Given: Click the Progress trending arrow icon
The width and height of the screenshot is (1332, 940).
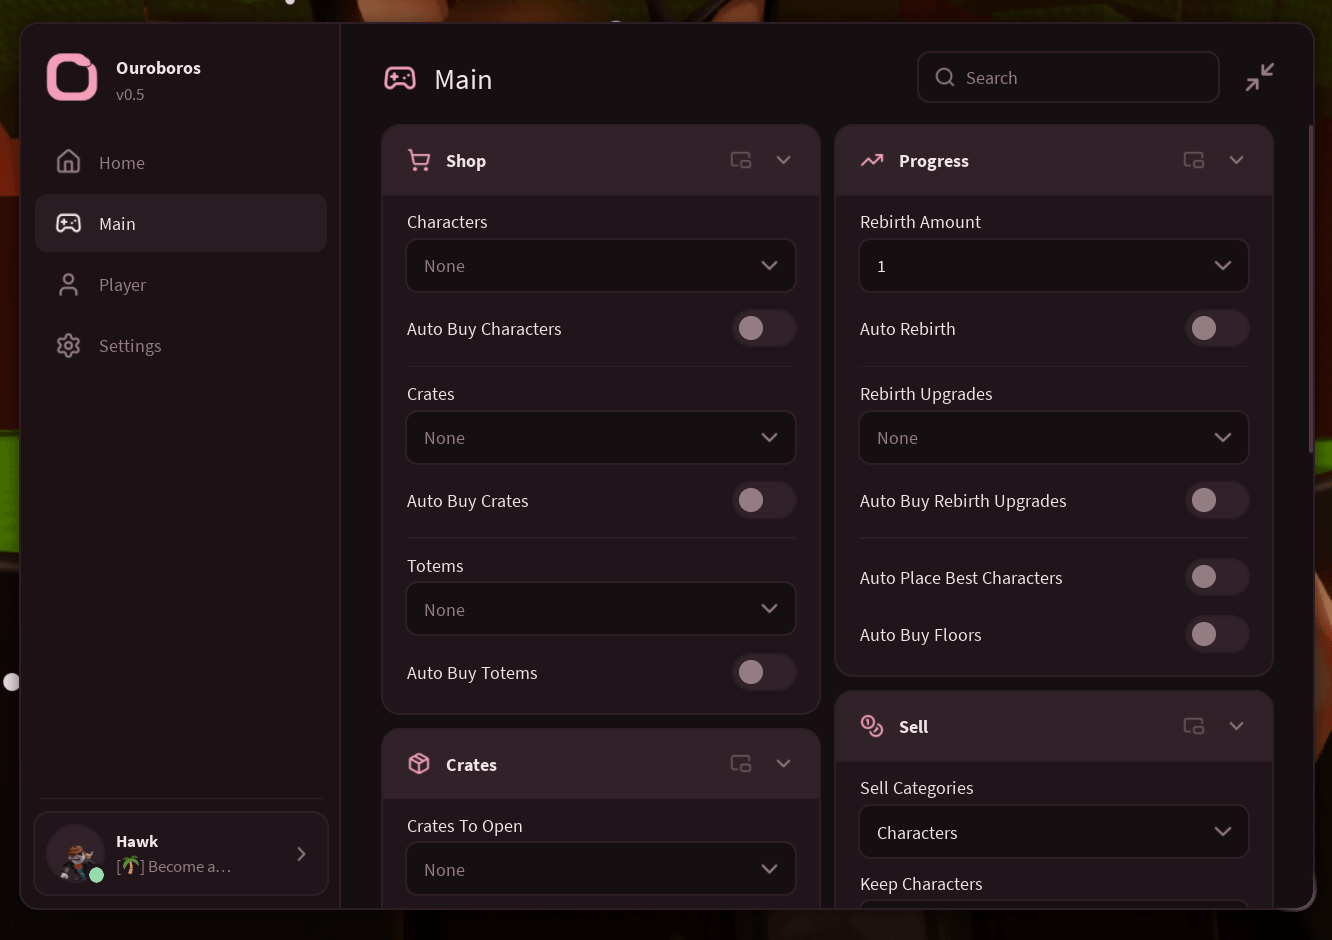Looking at the screenshot, I should [872, 160].
